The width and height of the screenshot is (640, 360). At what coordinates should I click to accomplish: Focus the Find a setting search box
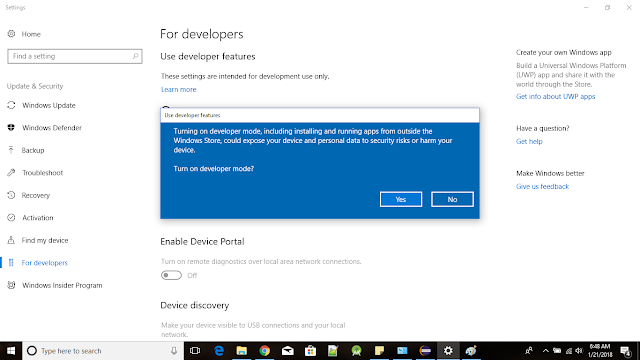[75, 56]
